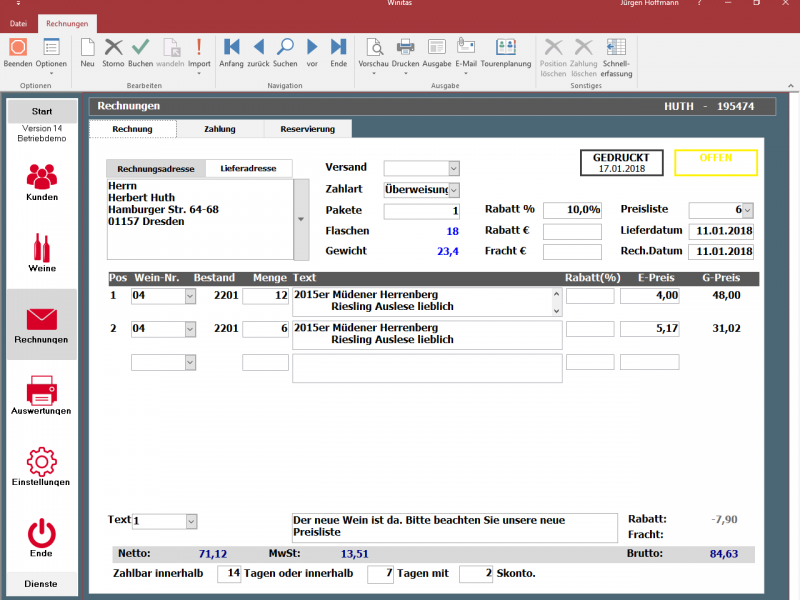Click the Neu new invoice icon

pos(87,47)
